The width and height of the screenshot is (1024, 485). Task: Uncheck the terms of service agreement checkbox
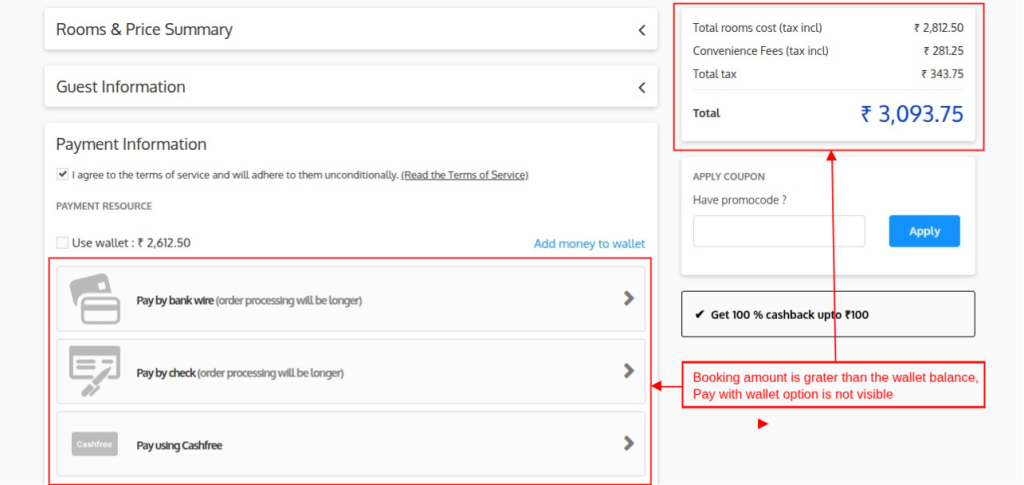point(63,174)
